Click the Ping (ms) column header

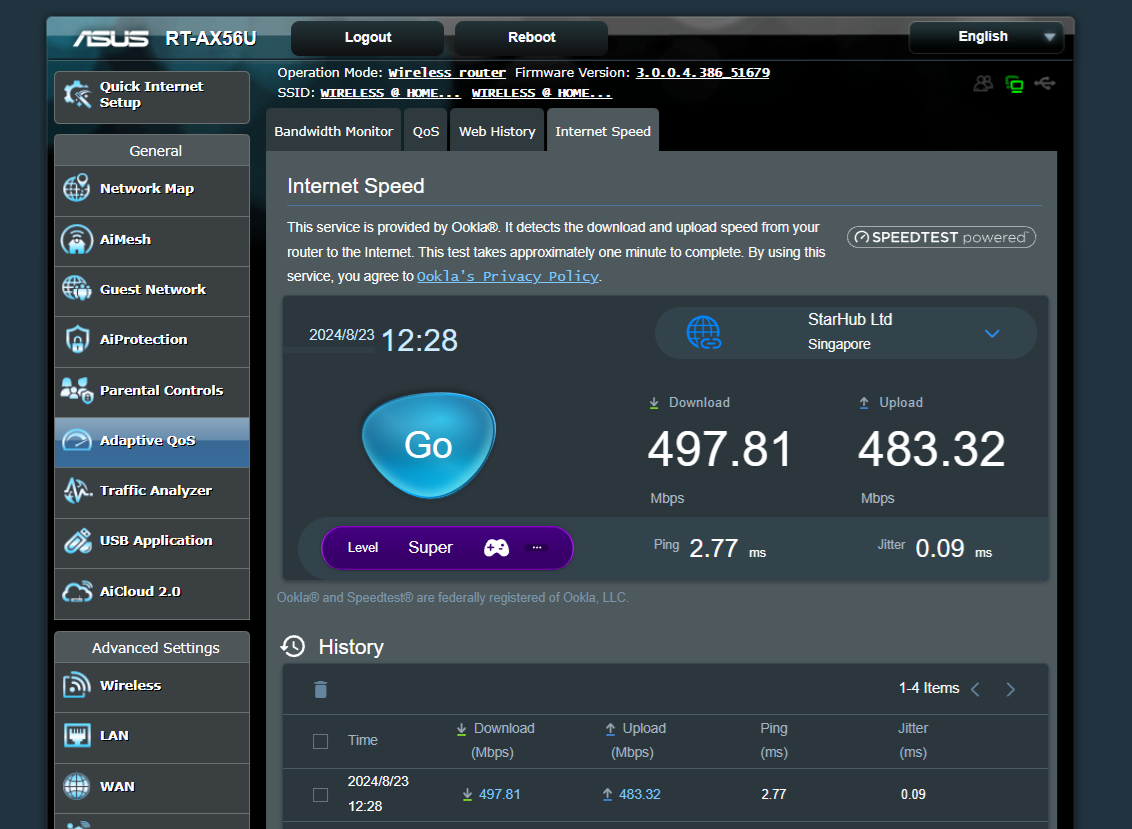pyautogui.click(x=774, y=740)
